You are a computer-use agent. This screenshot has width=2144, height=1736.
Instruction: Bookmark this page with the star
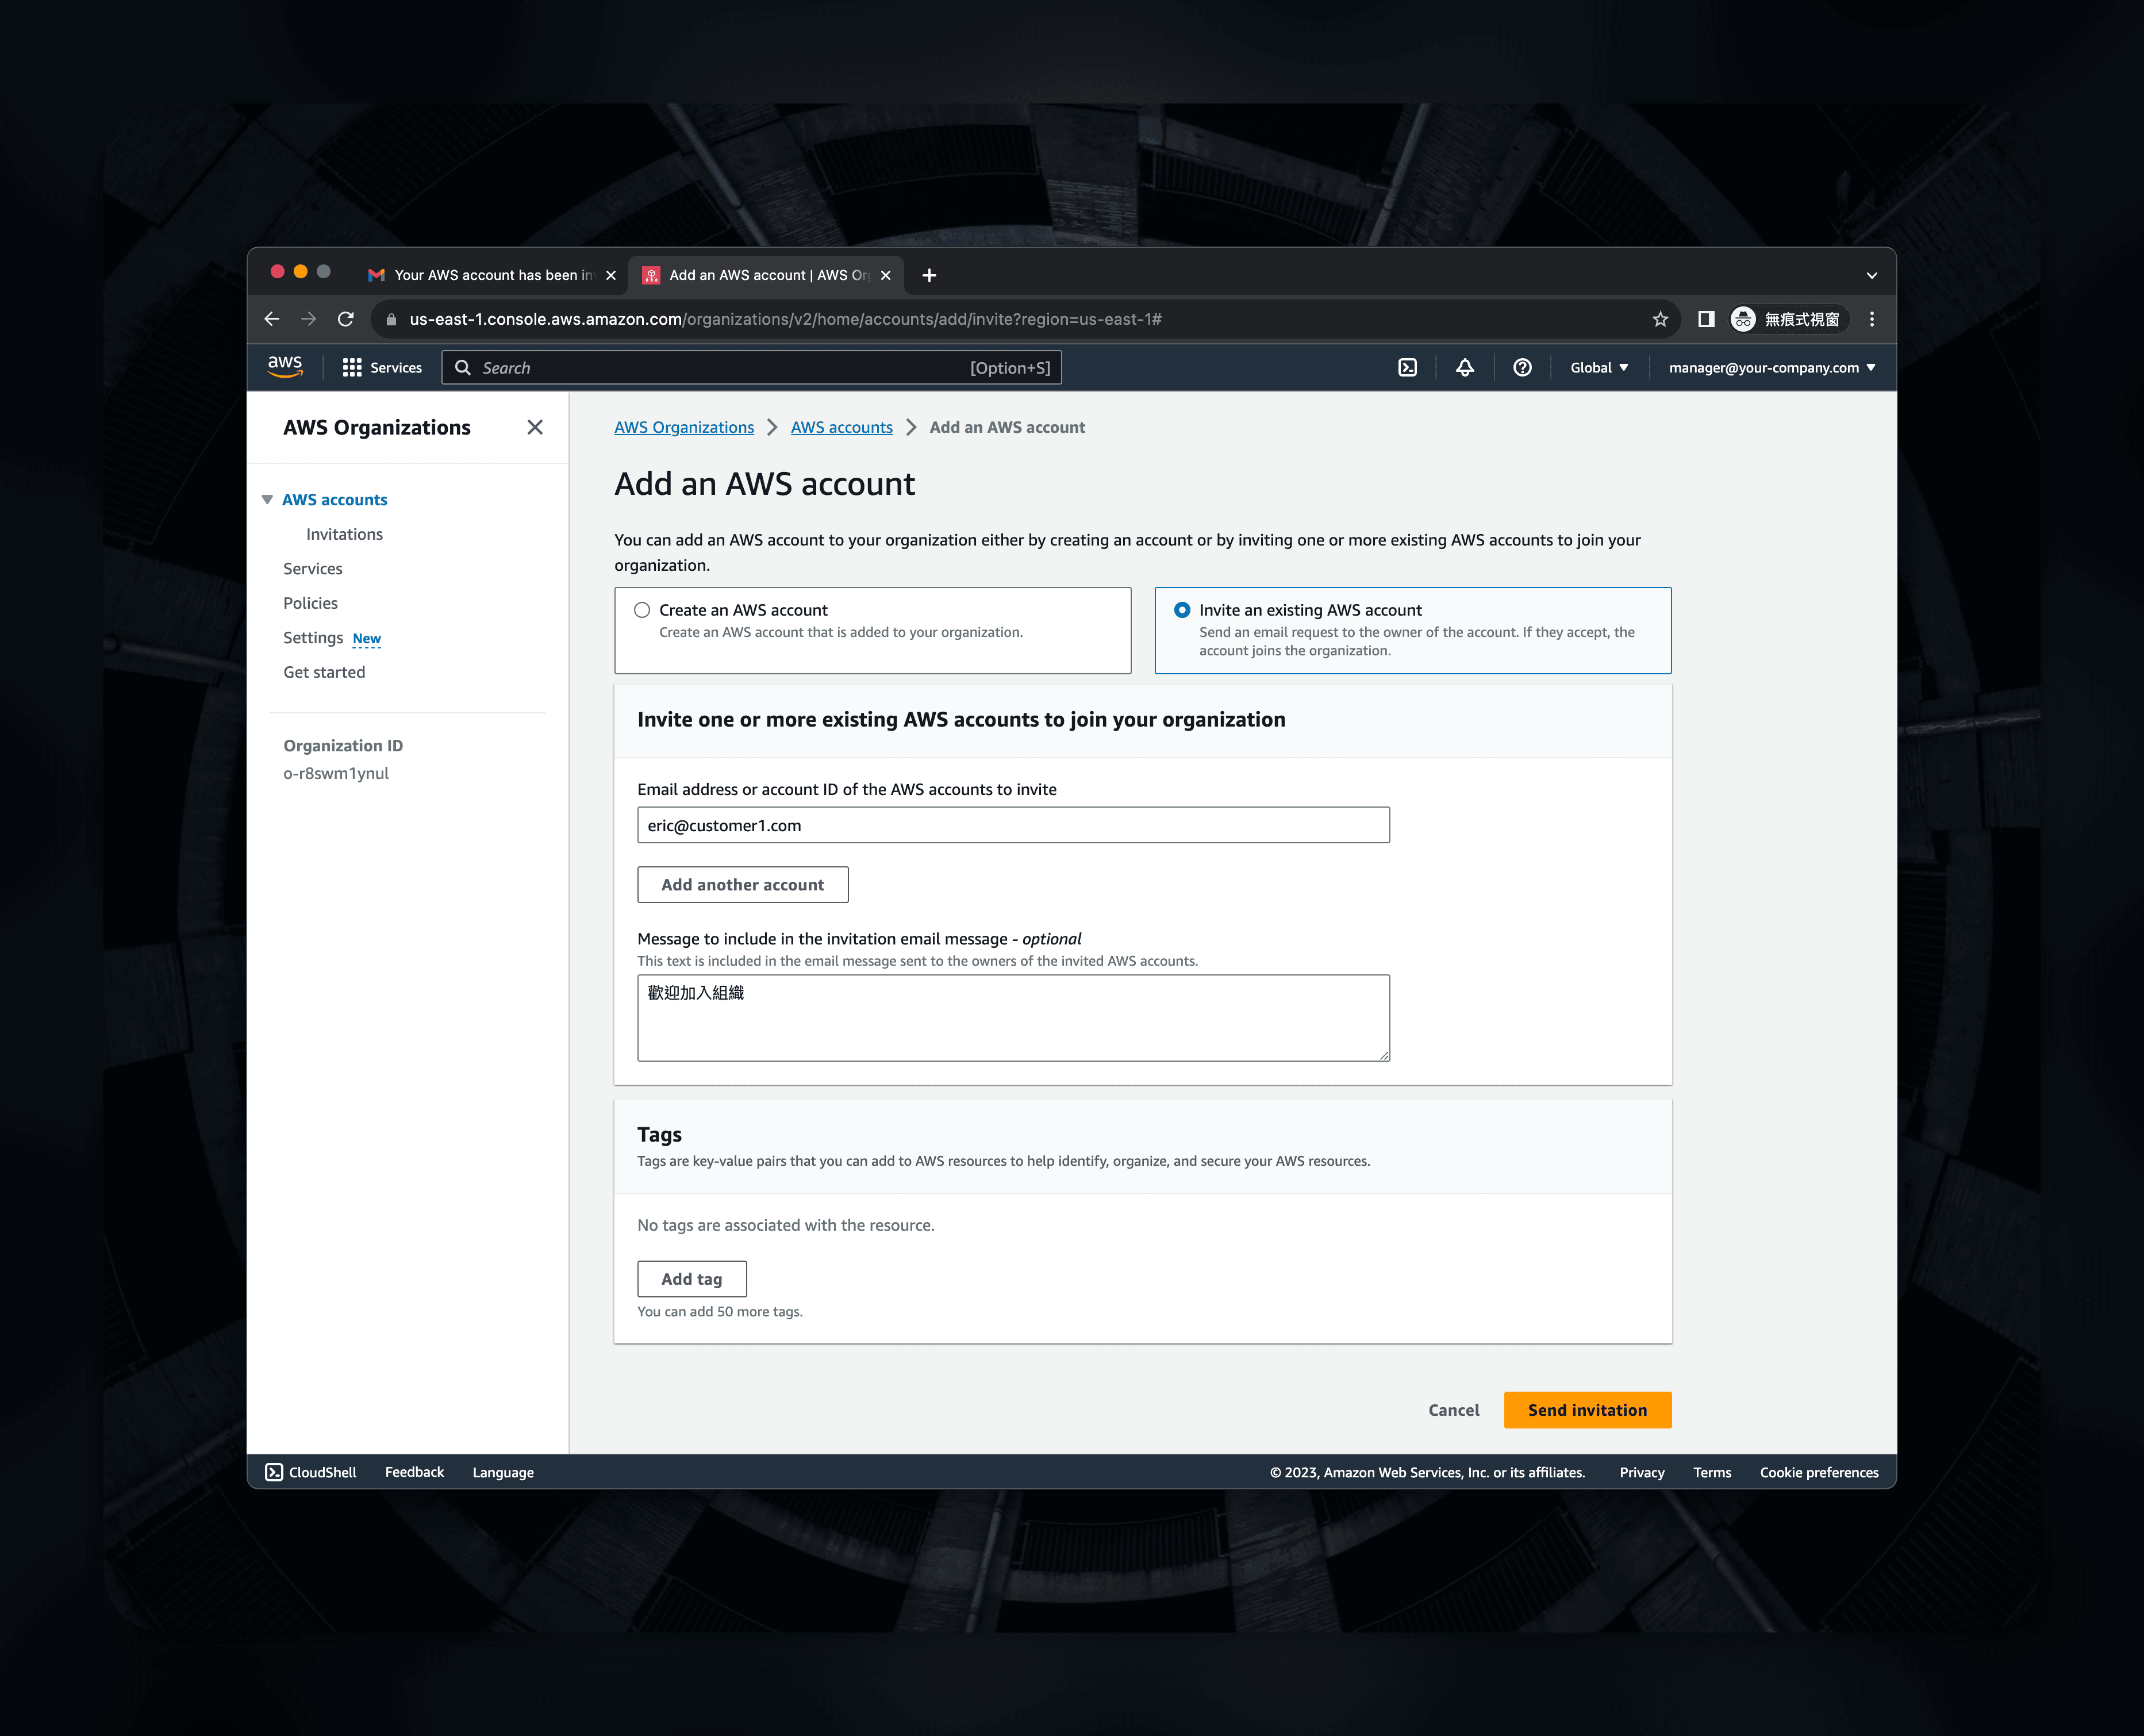[1660, 319]
